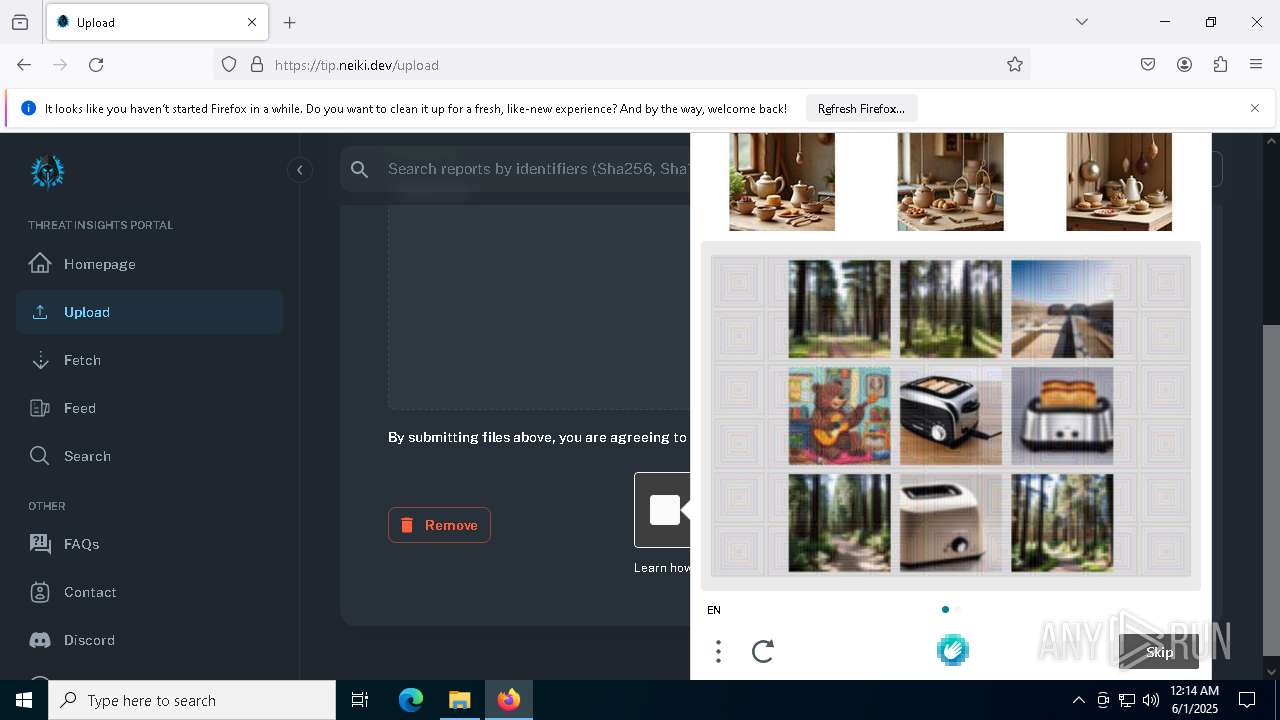Show hidden system tray icons
The image size is (1280, 720).
(x=1078, y=700)
